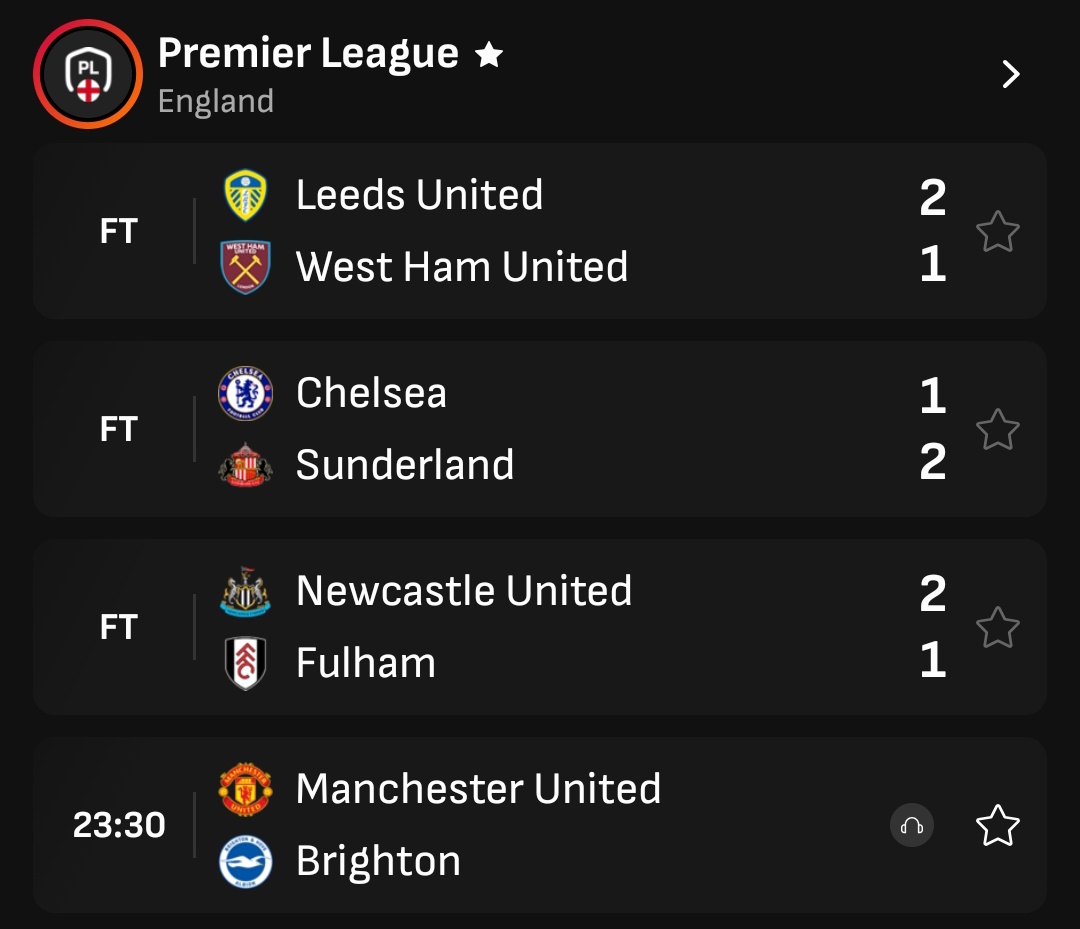Click the Chelsea club crest
This screenshot has height=929, width=1080.
[245, 393]
